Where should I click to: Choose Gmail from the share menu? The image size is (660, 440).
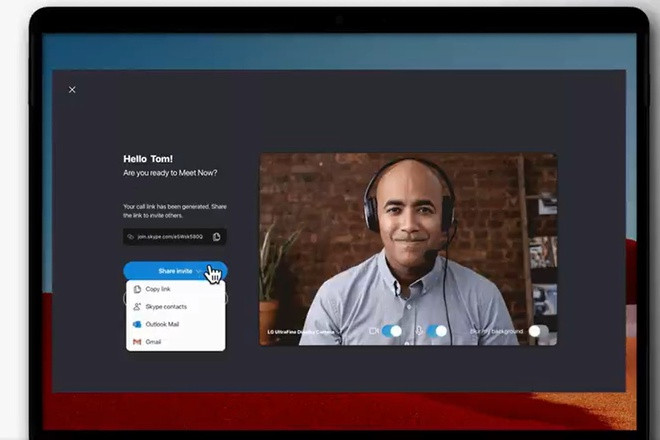click(176, 341)
